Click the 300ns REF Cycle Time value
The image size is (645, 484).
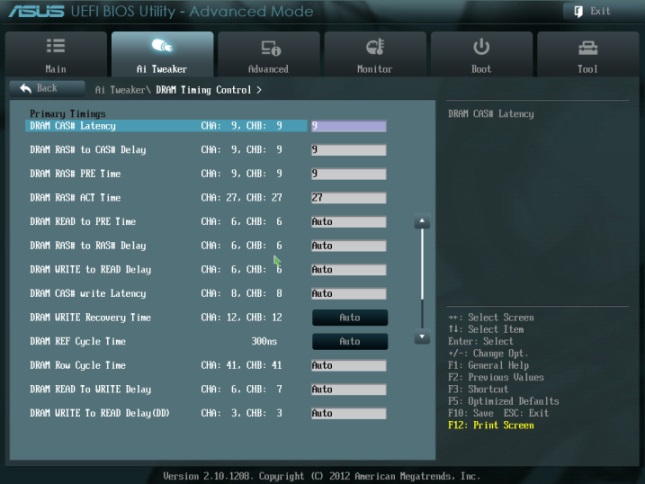click(x=264, y=341)
